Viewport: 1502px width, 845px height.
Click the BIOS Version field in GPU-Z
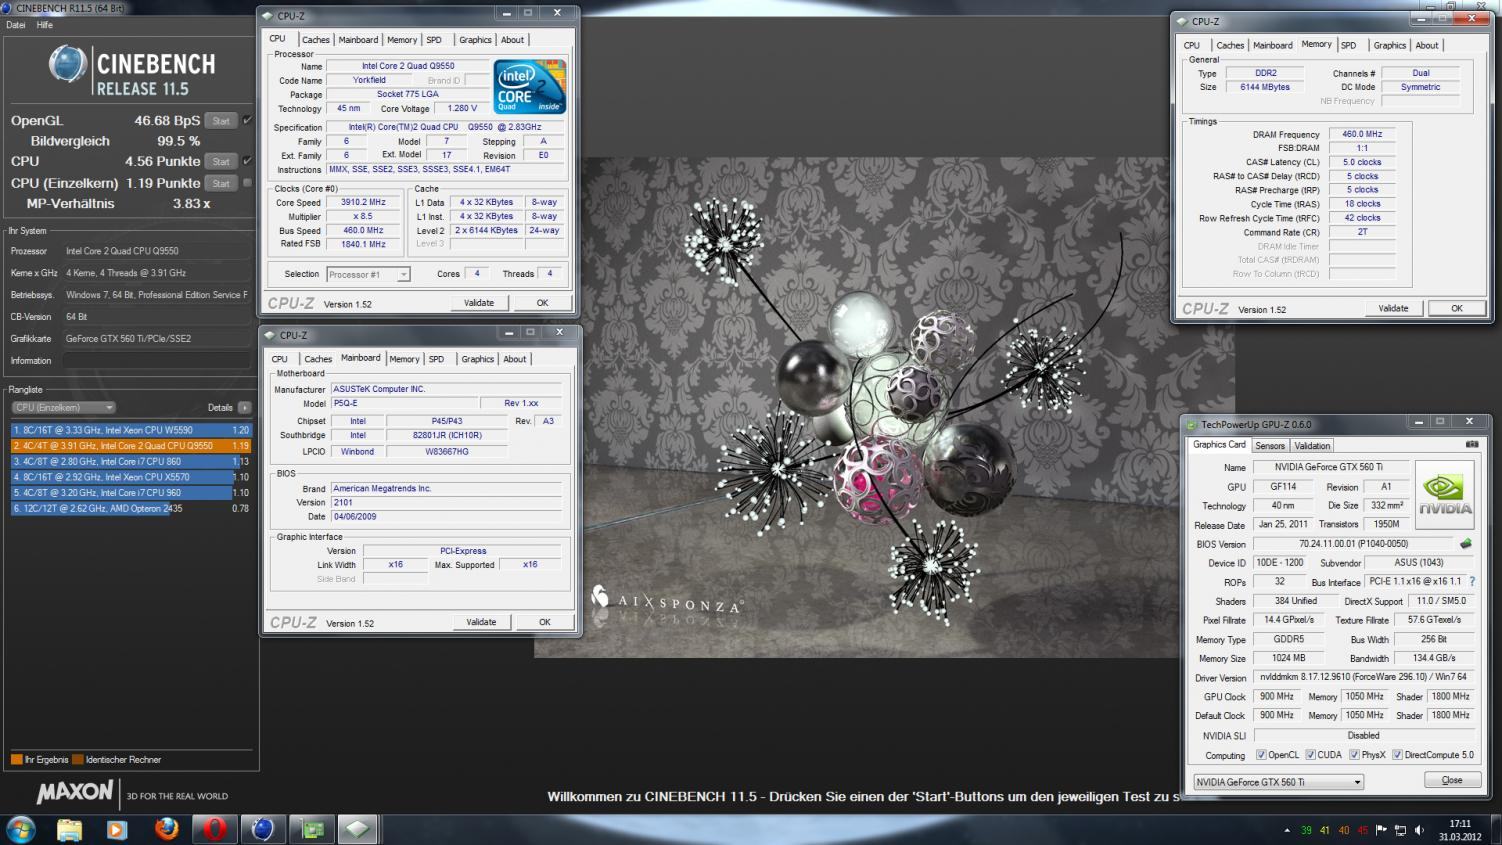(1354, 544)
